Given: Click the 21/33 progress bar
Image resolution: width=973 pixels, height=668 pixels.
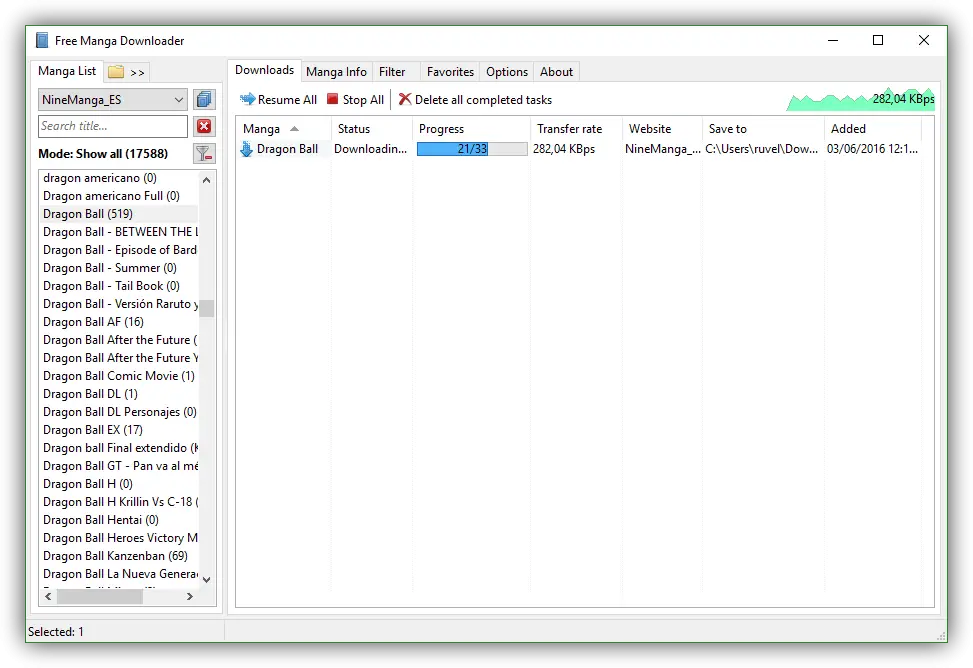Looking at the screenshot, I should click(x=472, y=149).
